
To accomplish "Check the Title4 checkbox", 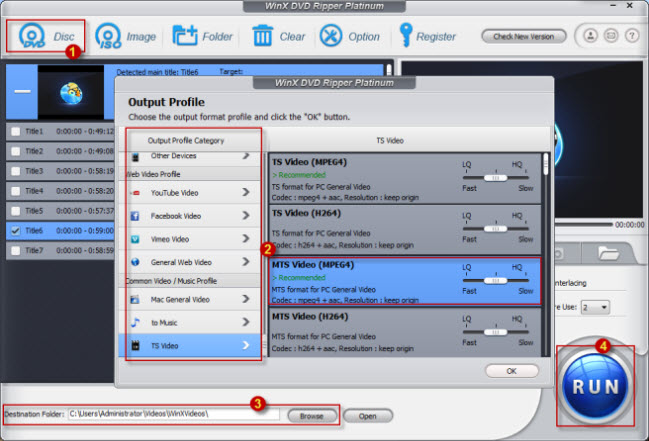I will (x=16, y=191).
